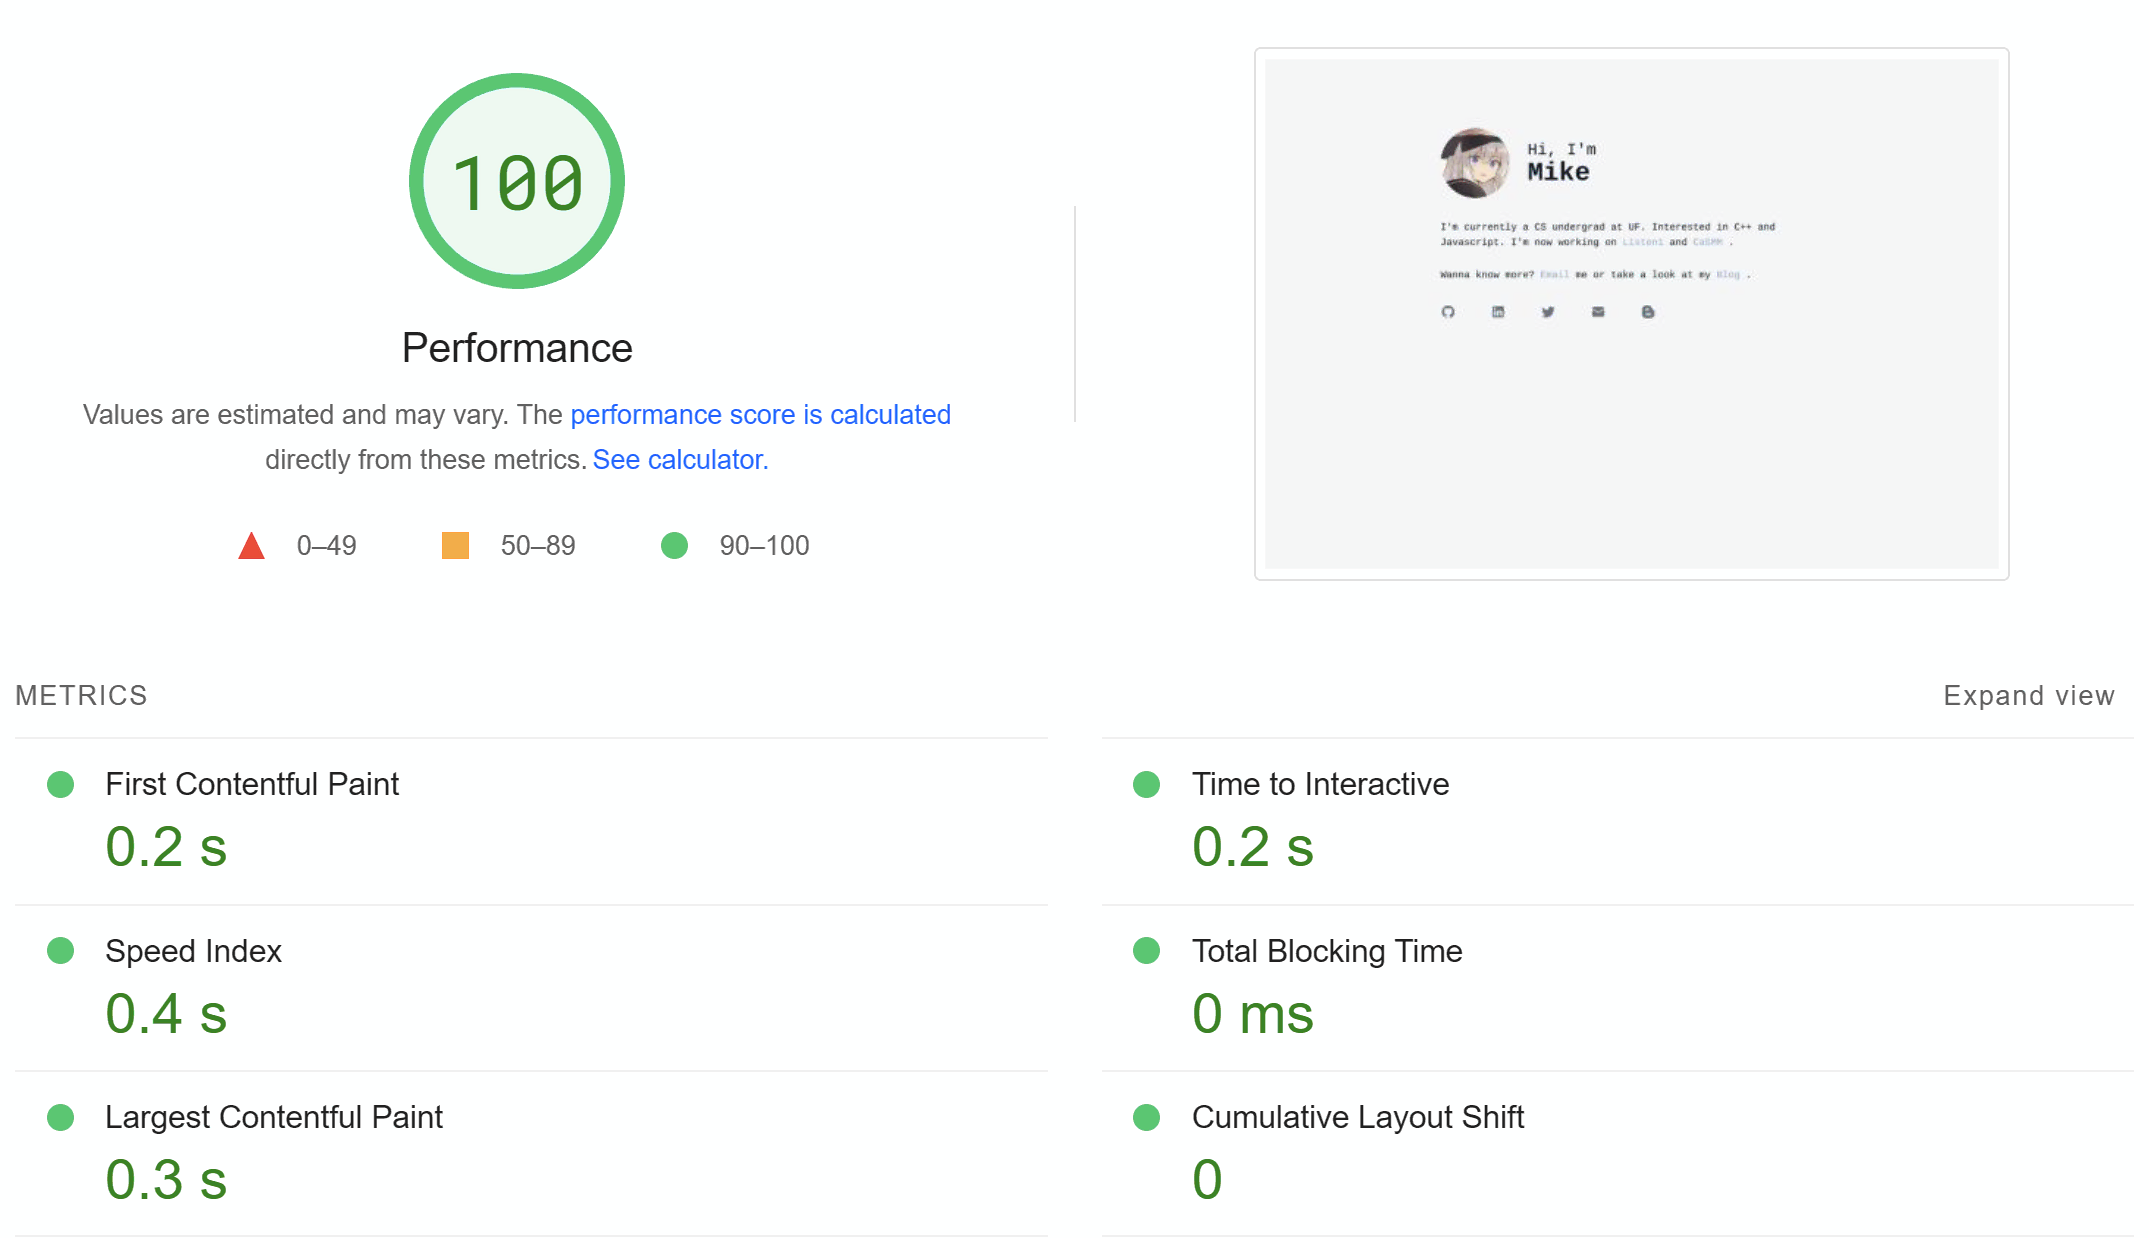
Task: Click the green circle 90–100 legend icon
Action: click(x=674, y=546)
